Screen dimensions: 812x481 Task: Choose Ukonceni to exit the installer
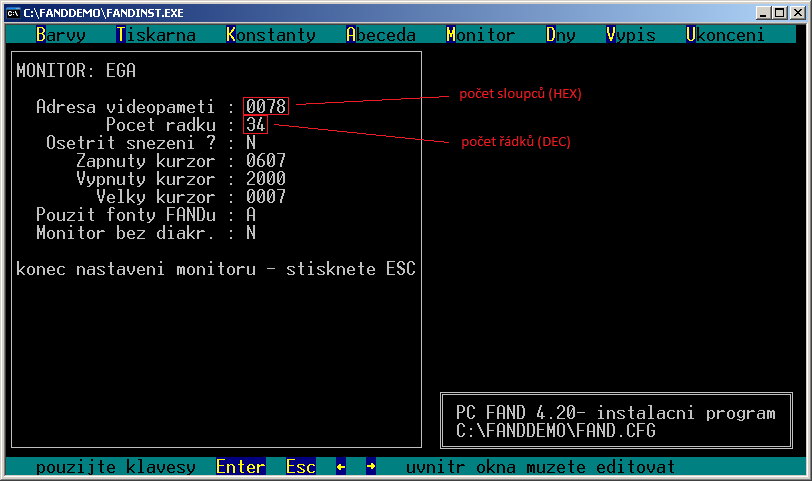[726, 35]
